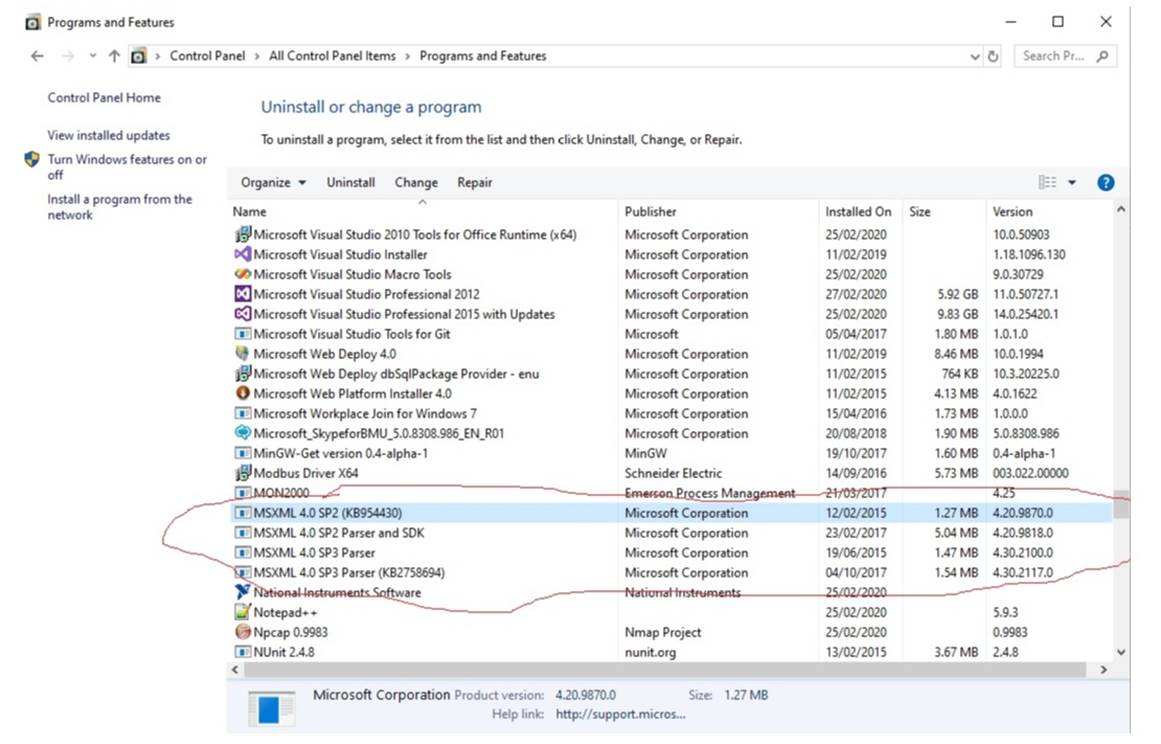Viewport: 1161px width, 744px height.
Task: Click the Visual Studio Installer icon
Action: click(242, 255)
